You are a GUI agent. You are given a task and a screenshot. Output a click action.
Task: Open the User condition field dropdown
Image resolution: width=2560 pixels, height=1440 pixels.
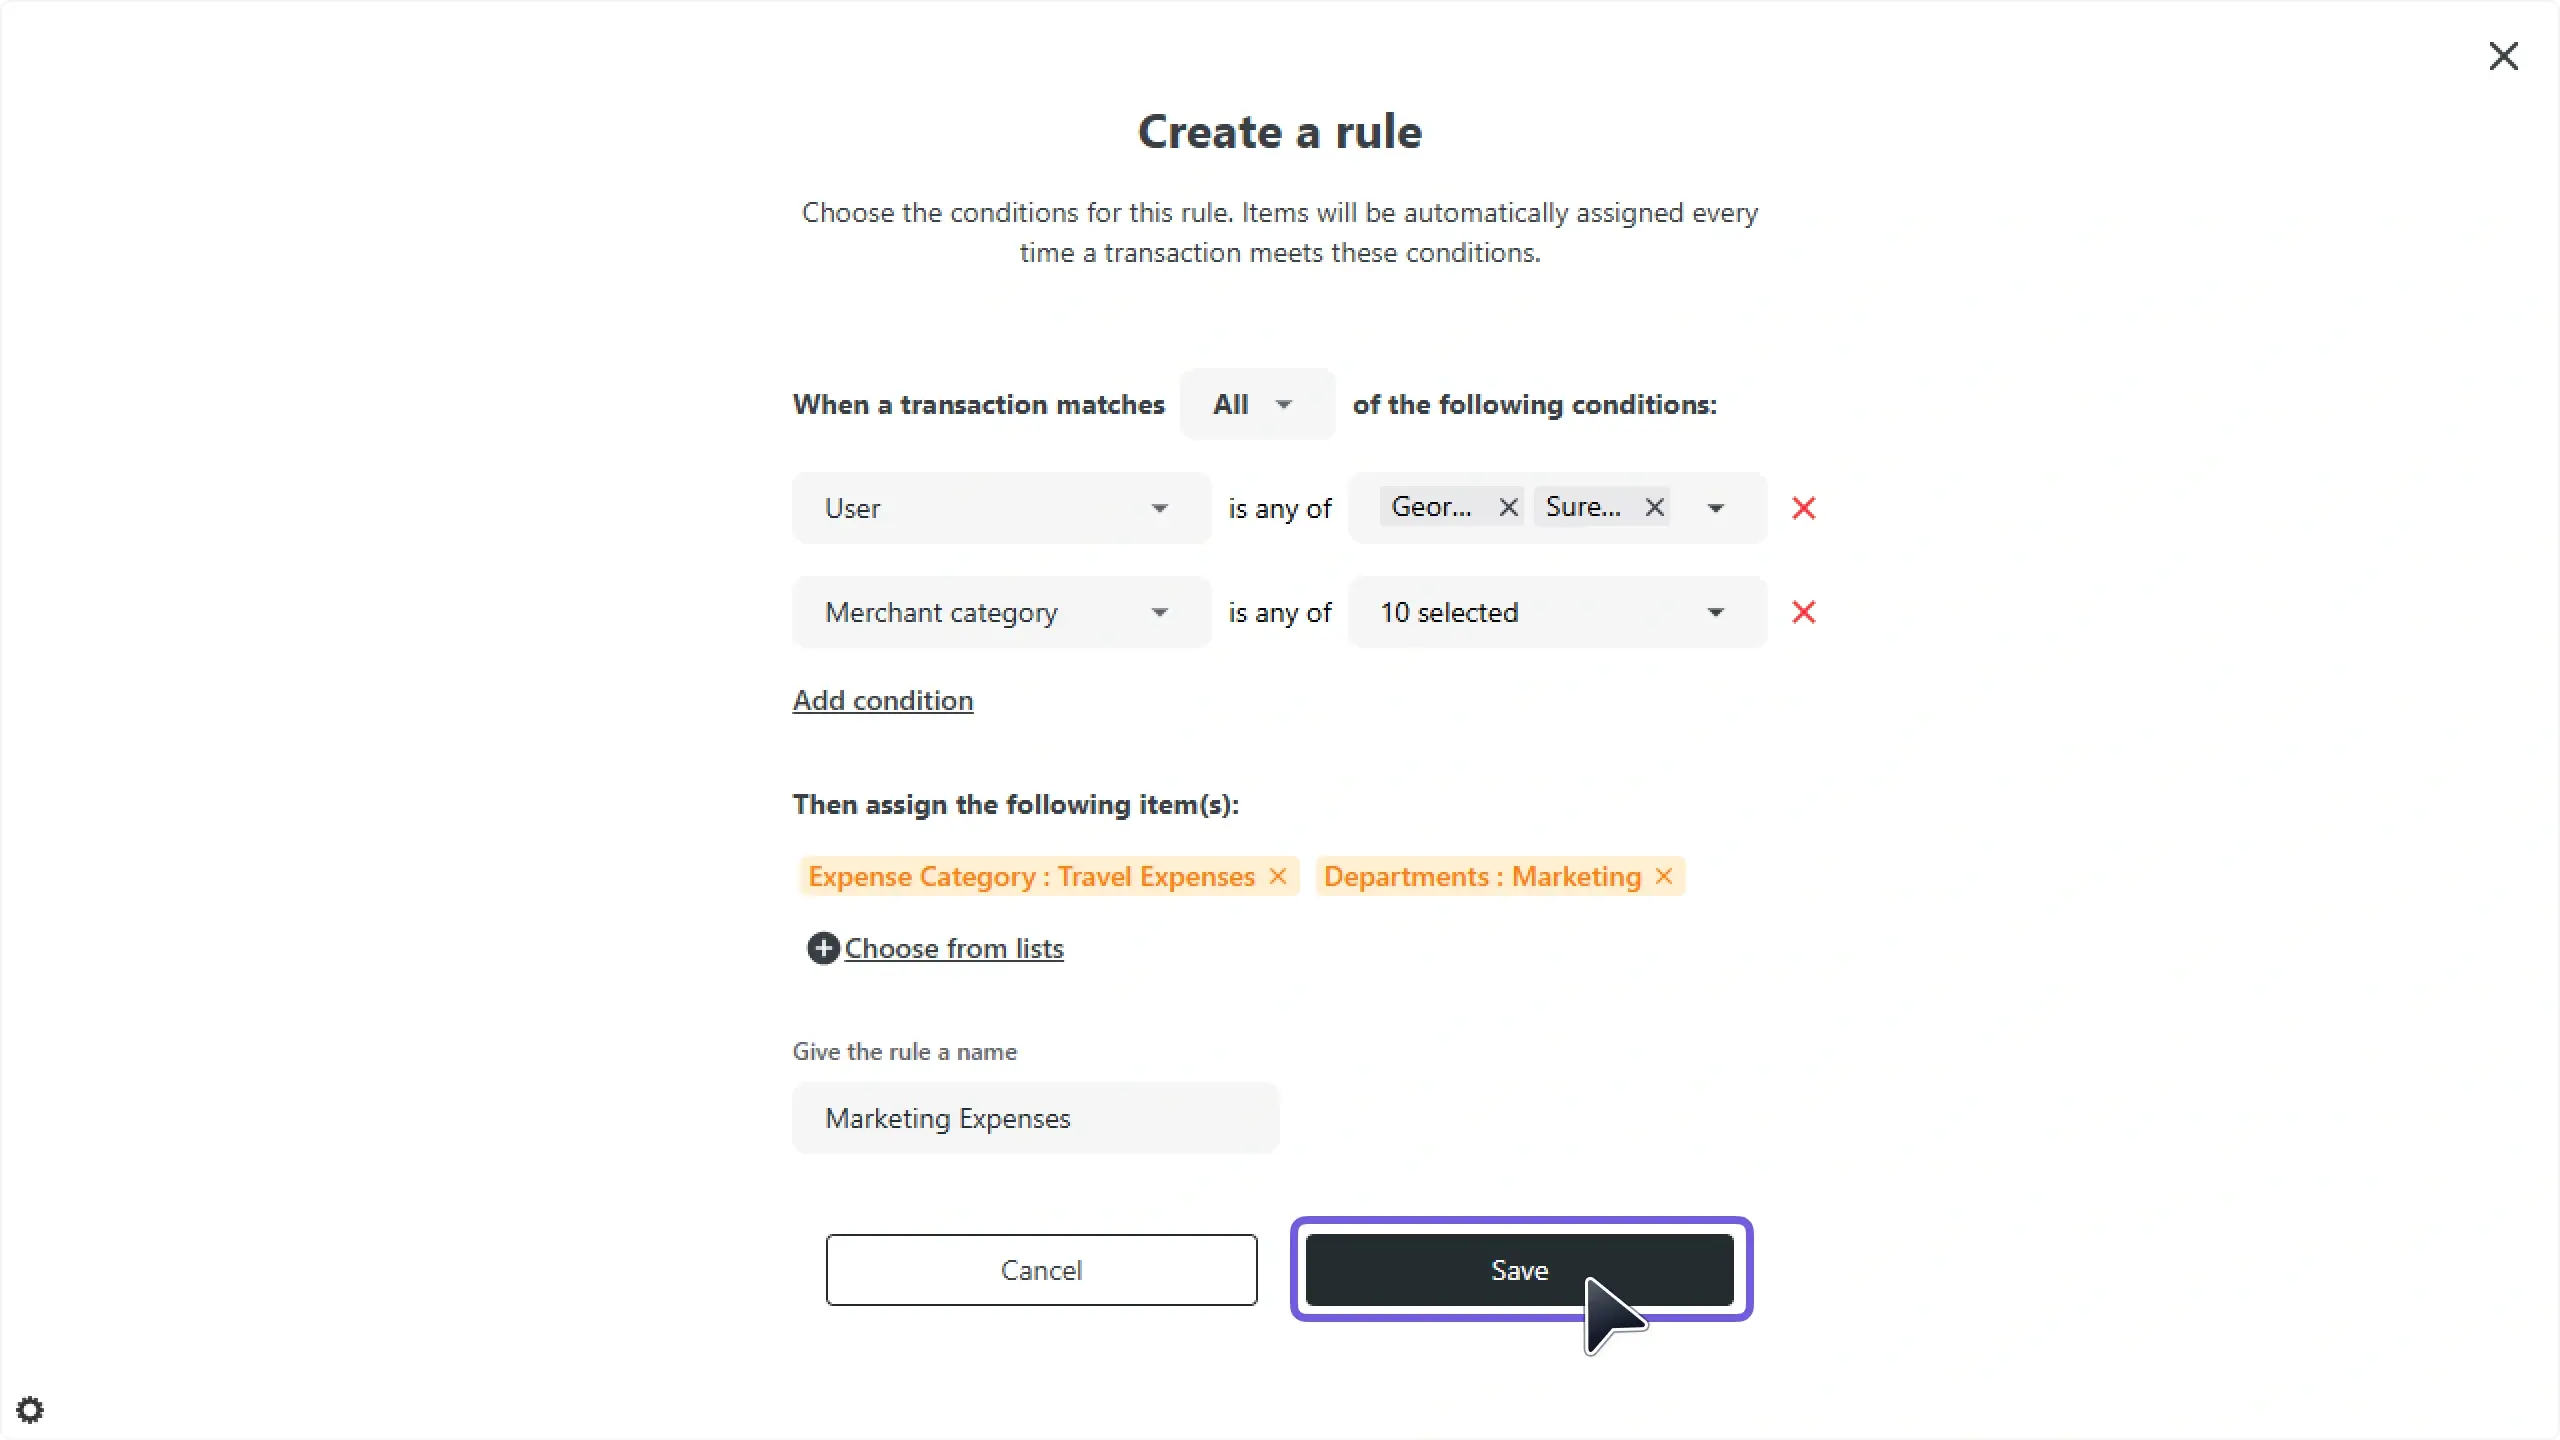(x=1001, y=508)
